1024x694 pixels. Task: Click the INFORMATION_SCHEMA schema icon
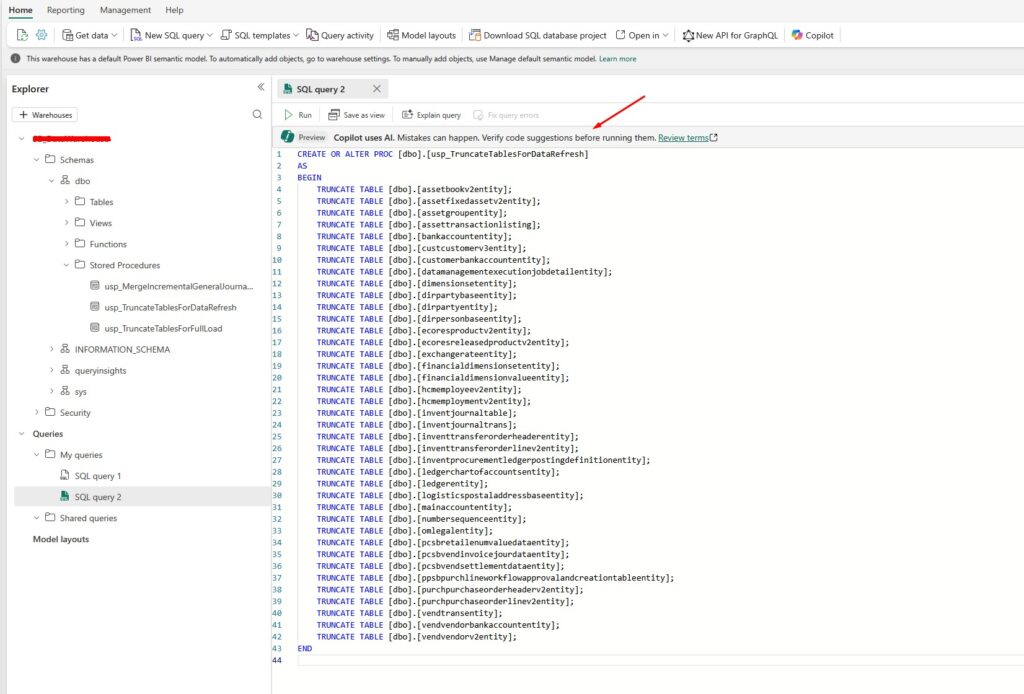65,349
